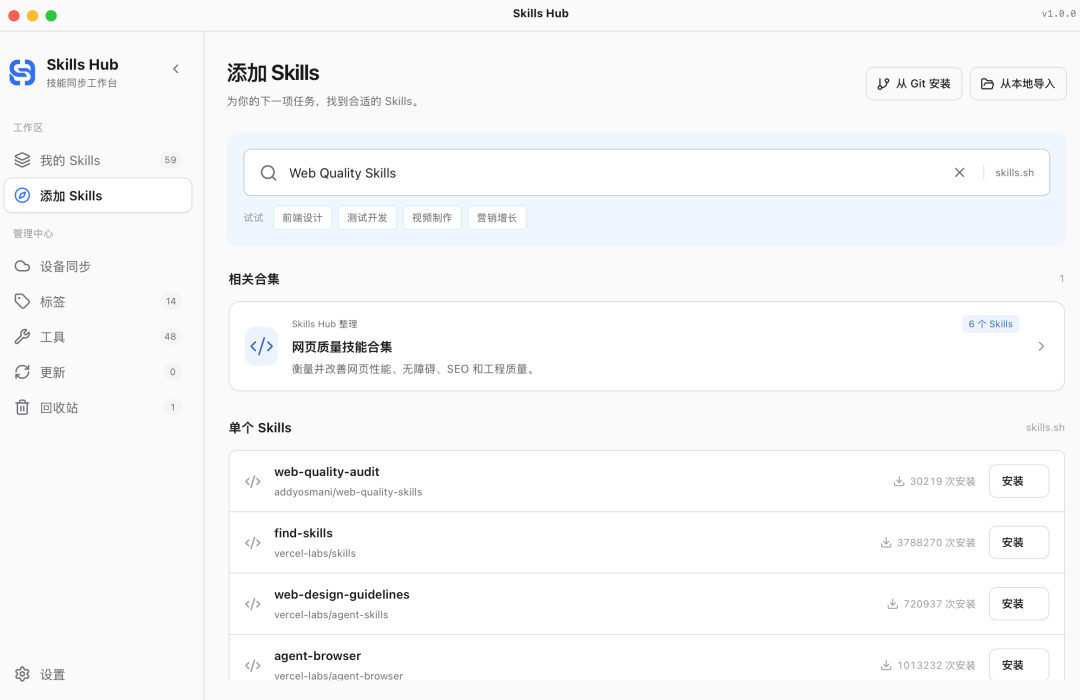Open 我的 Skills in the sidebar
The height and width of the screenshot is (700, 1080).
pyautogui.click(x=98, y=160)
